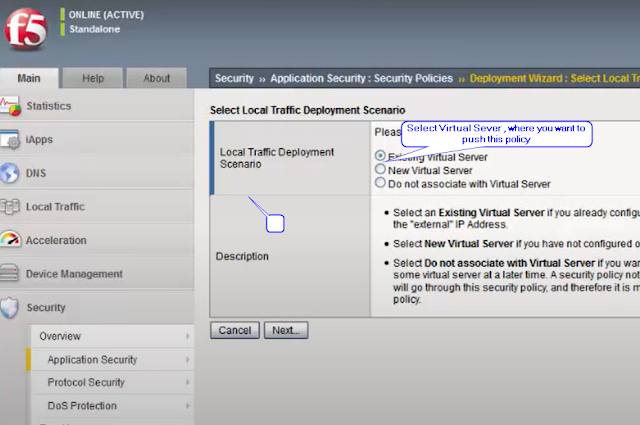Choose Do not associate with Virtual Server

pos(380,182)
